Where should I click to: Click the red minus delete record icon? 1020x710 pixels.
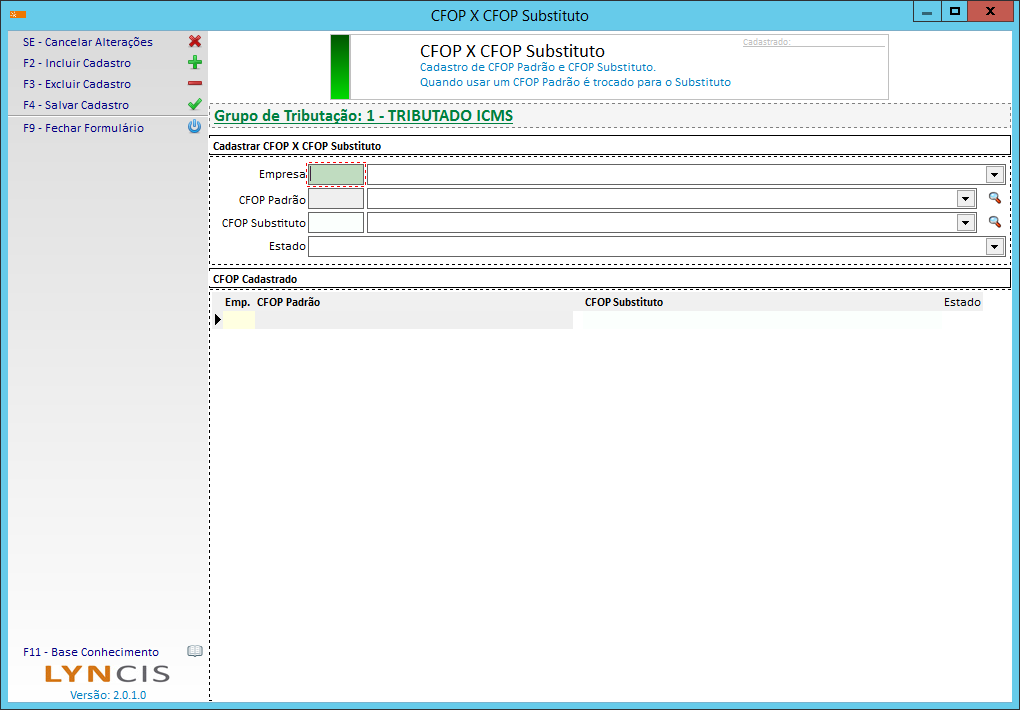pyautogui.click(x=195, y=84)
